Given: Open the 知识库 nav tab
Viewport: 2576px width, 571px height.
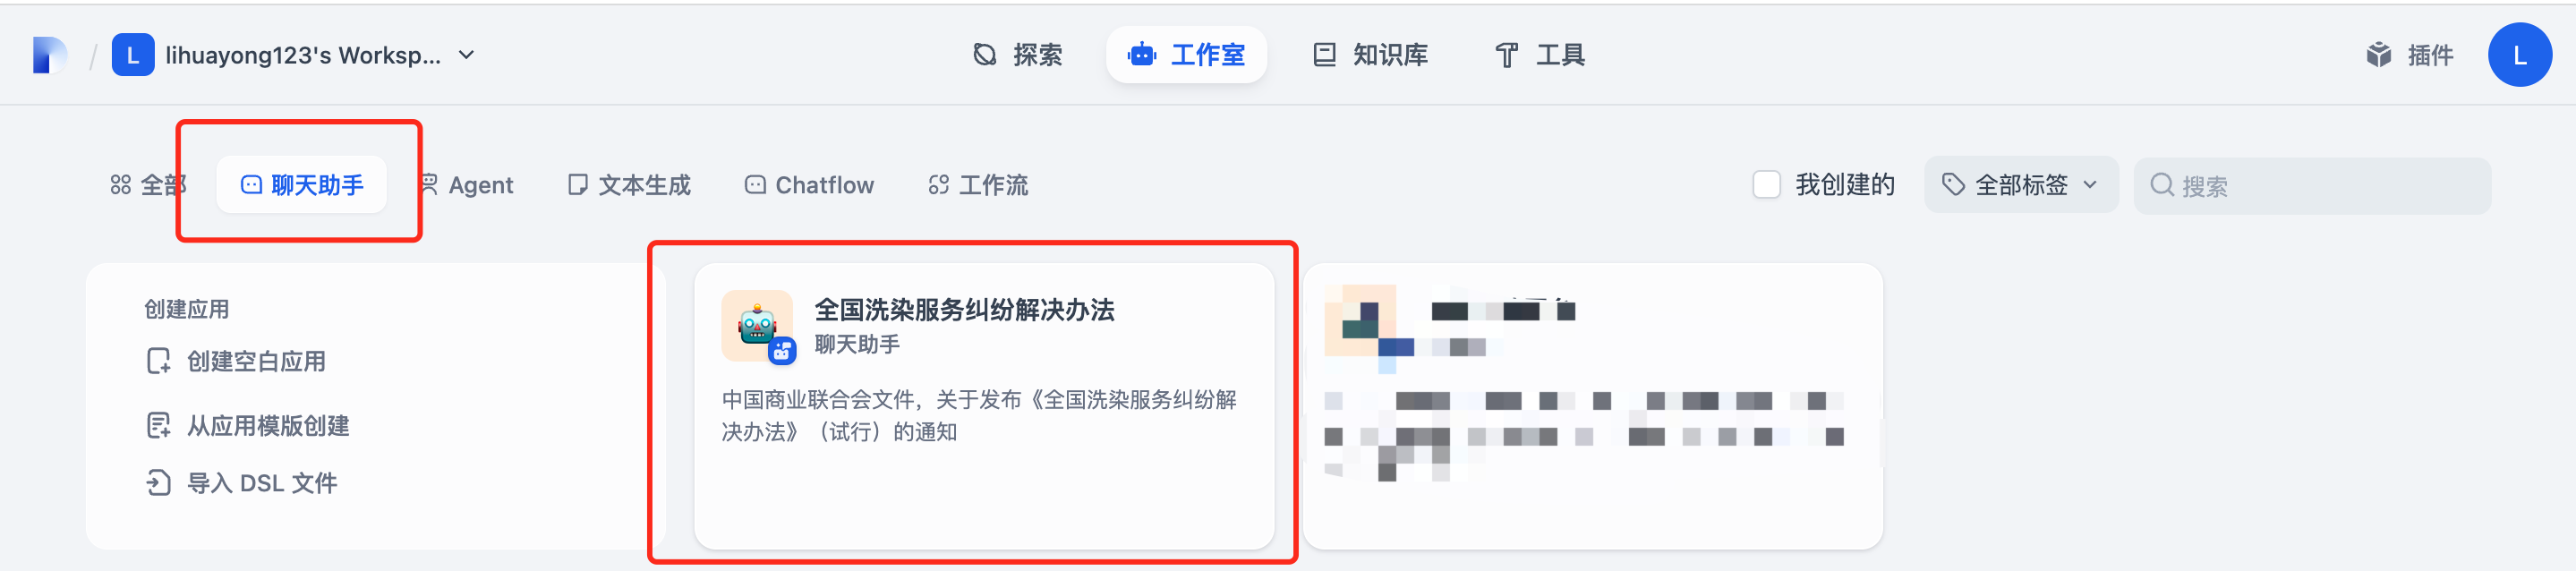Looking at the screenshot, I should (x=1370, y=55).
